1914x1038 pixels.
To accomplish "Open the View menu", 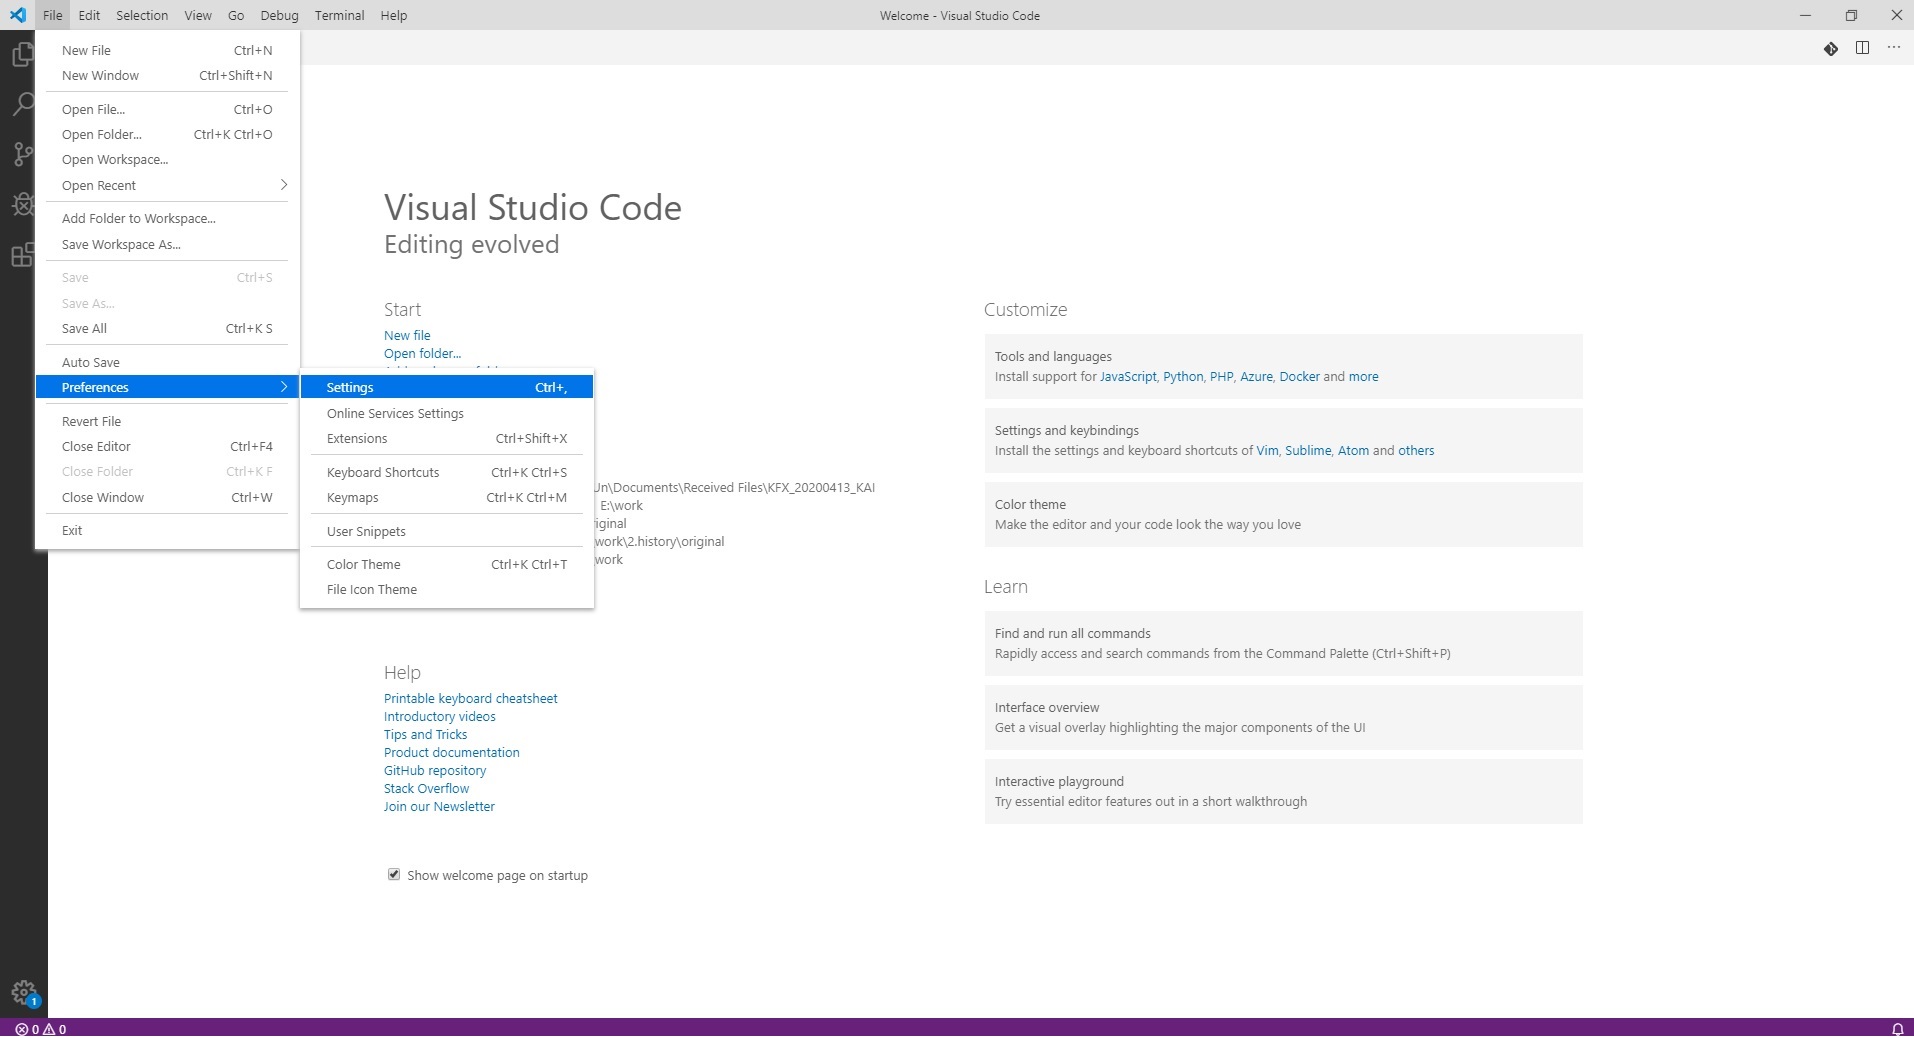I will 198,15.
